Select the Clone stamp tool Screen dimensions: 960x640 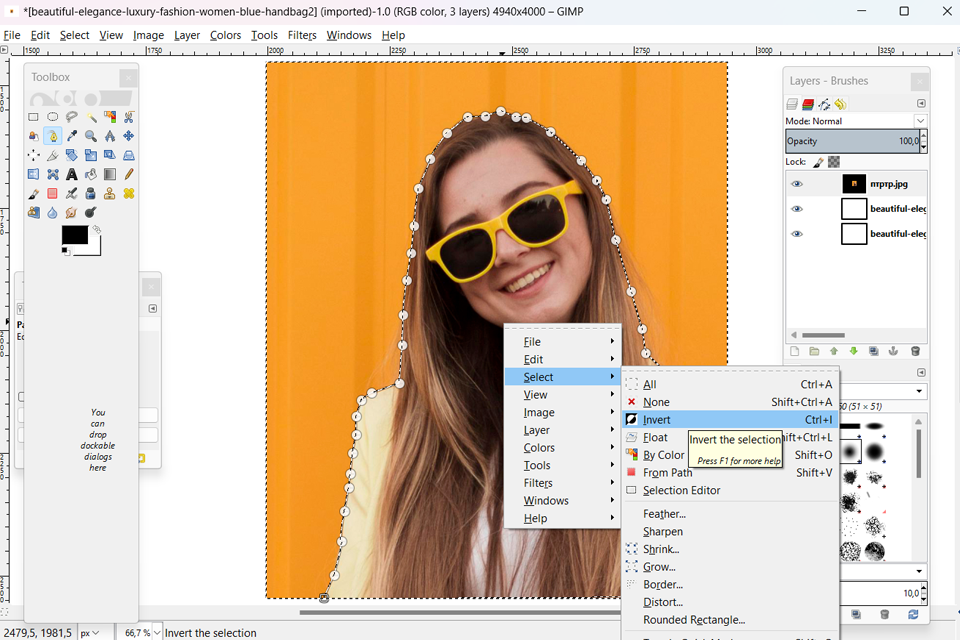[x=110, y=194]
